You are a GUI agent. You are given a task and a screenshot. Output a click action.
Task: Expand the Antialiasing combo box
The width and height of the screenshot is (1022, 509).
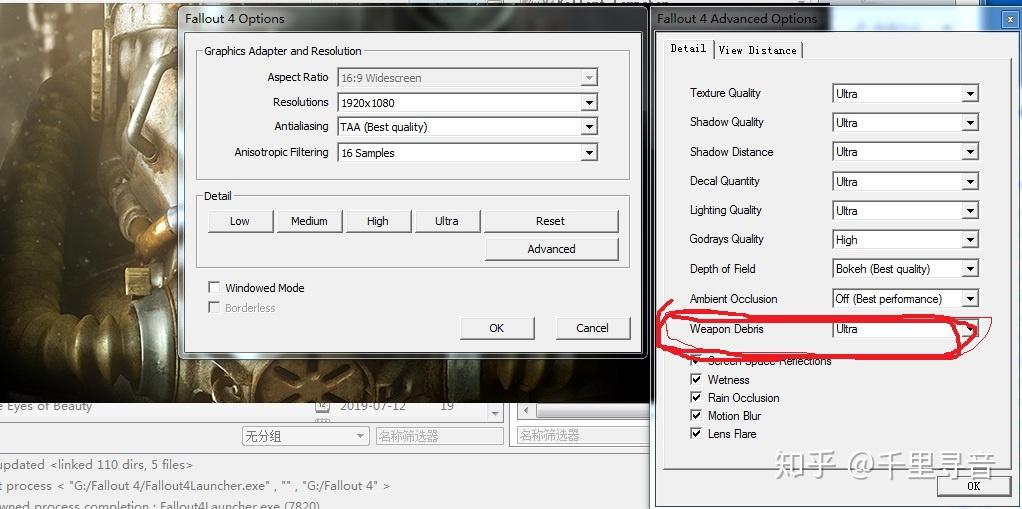coord(467,127)
